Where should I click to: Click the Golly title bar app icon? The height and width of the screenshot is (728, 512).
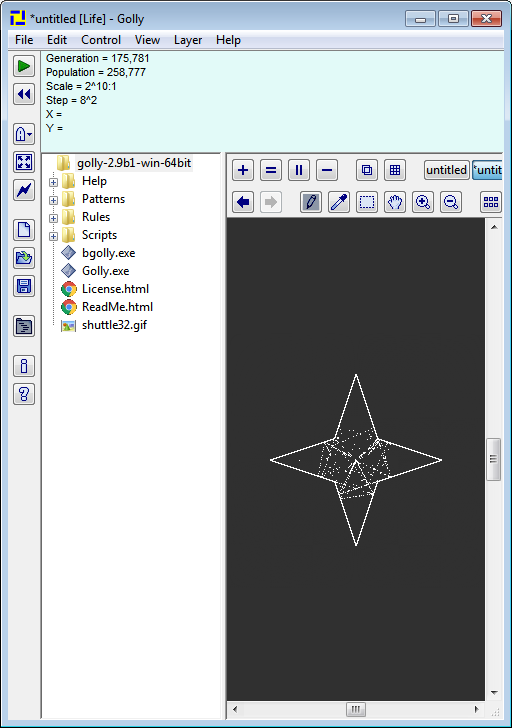point(18,19)
